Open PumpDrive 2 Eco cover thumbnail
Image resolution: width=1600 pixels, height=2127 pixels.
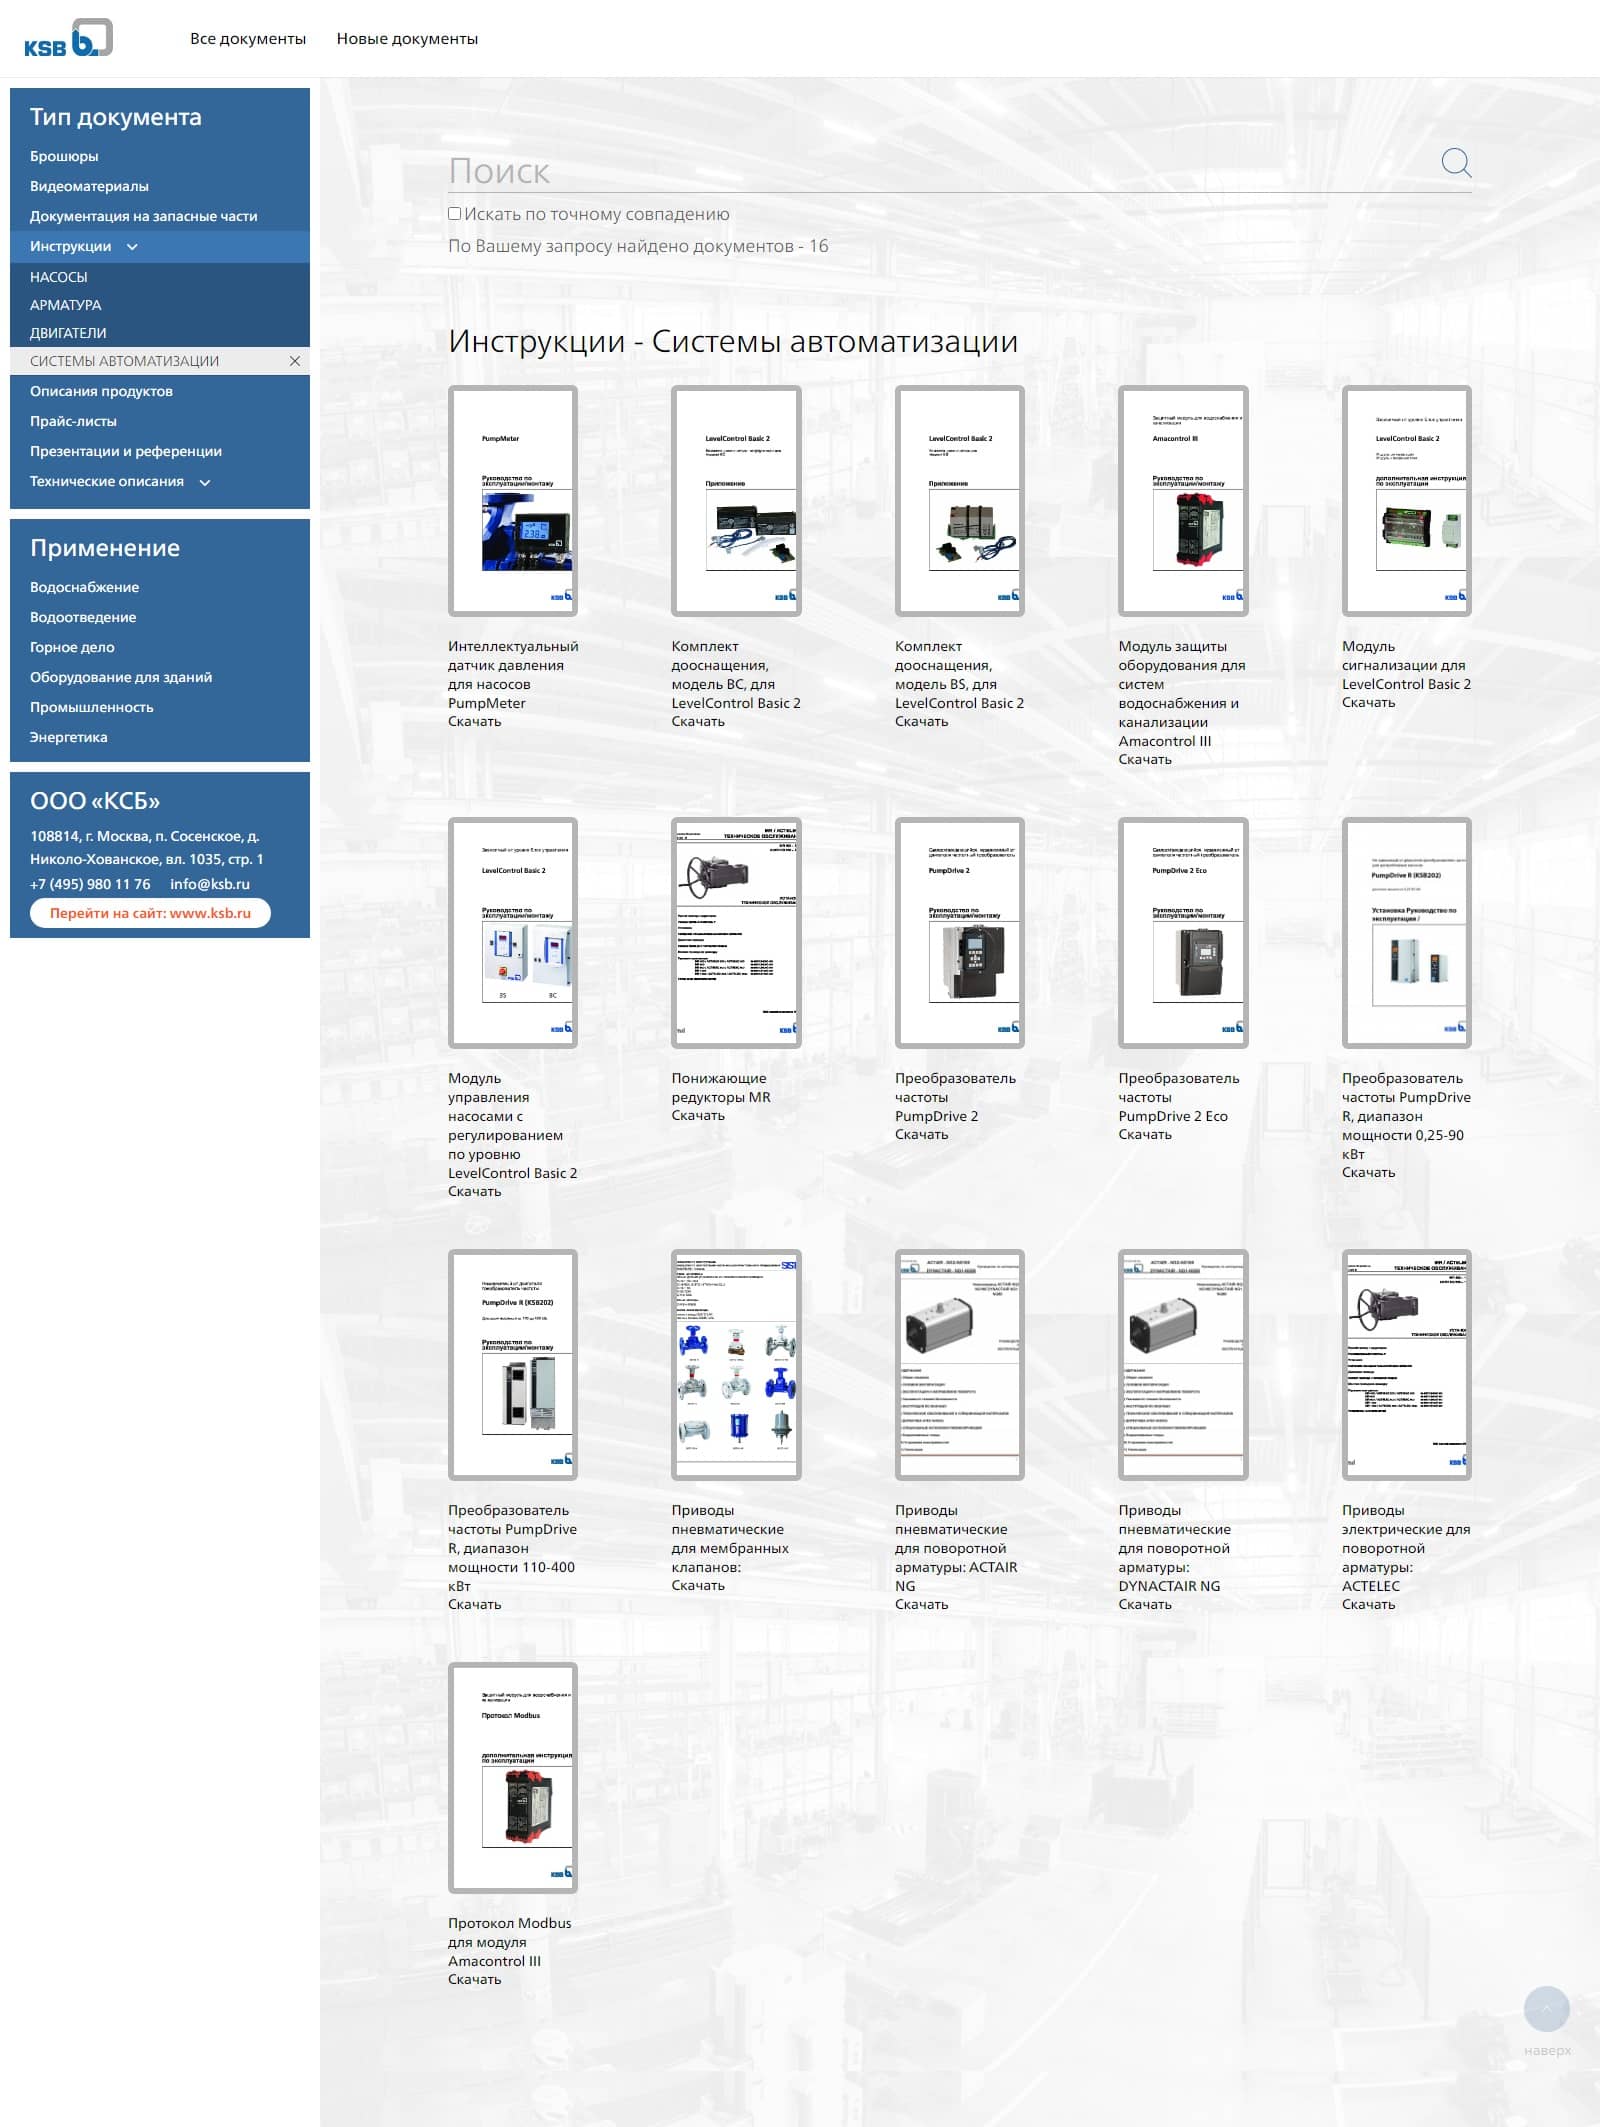[1183, 932]
